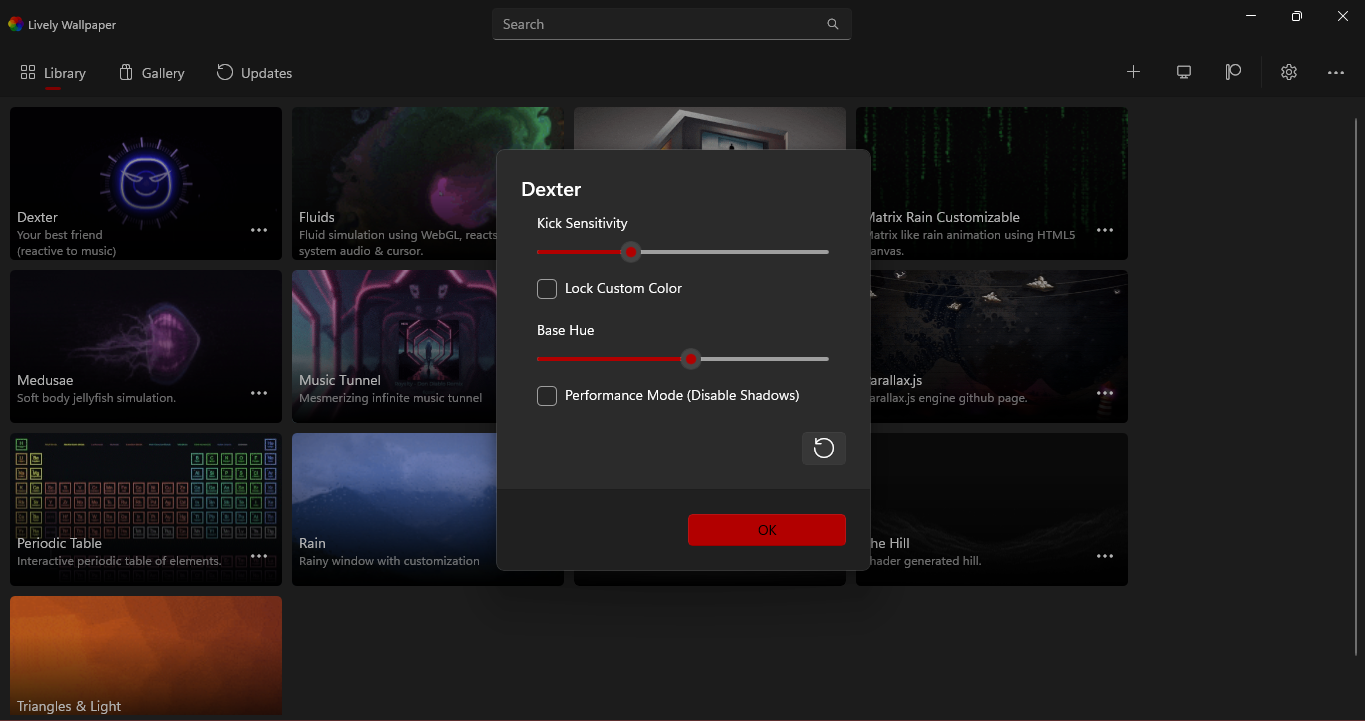
Task: Open more options for Dexter wallpaper
Action: pyautogui.click(x=259, y=230)
